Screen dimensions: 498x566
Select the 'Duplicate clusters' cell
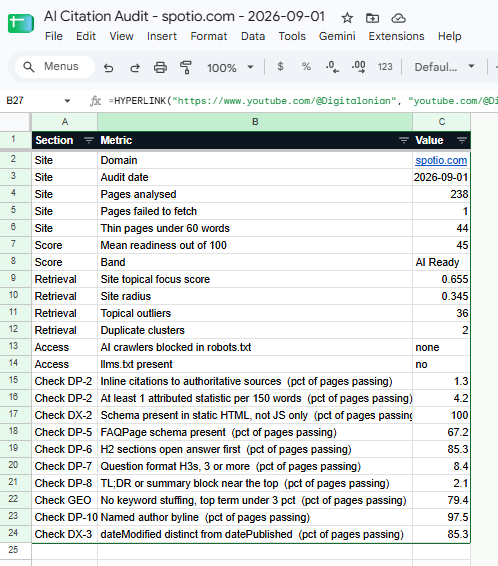tap(255, 330)
